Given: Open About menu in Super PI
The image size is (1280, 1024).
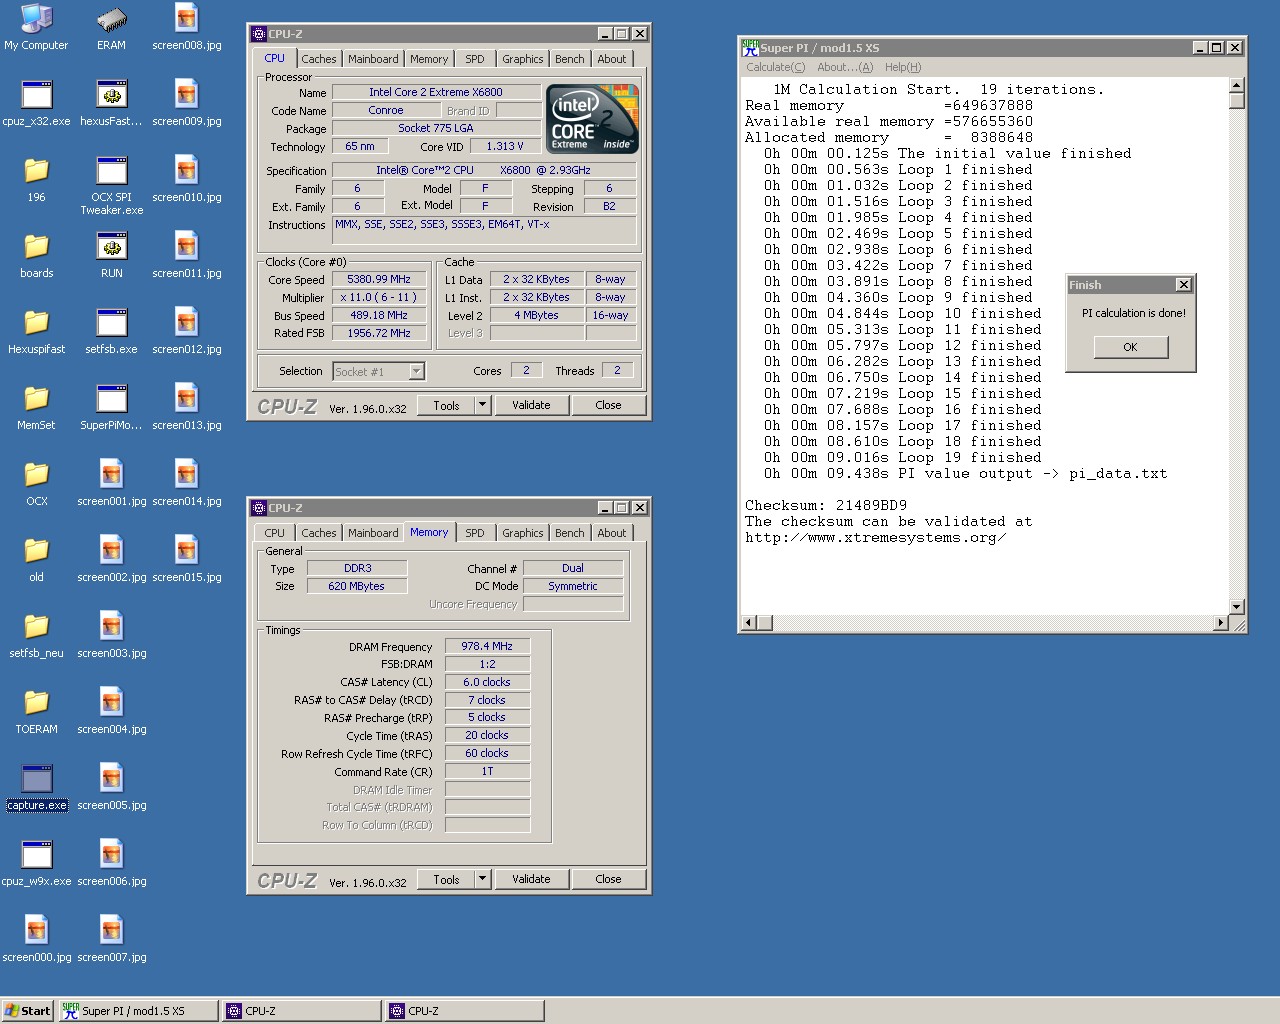Looking at the screenshot, I should click(845, 67).
